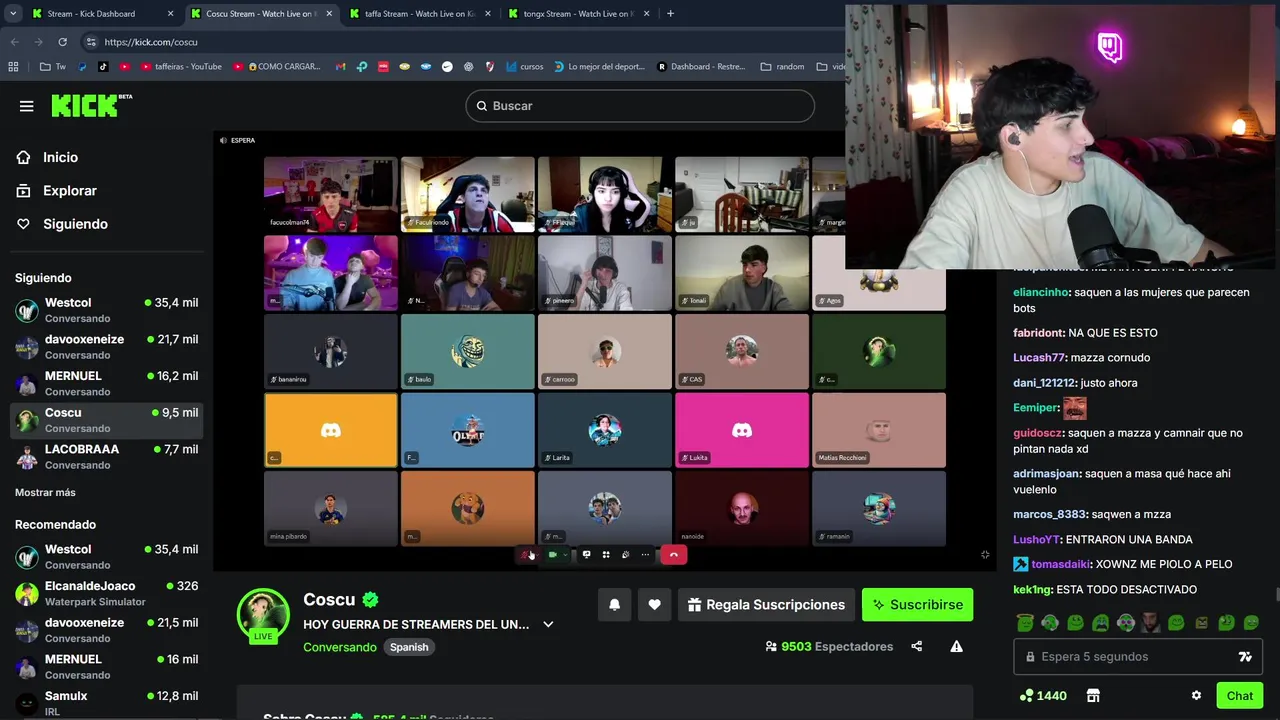Open chat settings gear icon

coord(1196,696)
